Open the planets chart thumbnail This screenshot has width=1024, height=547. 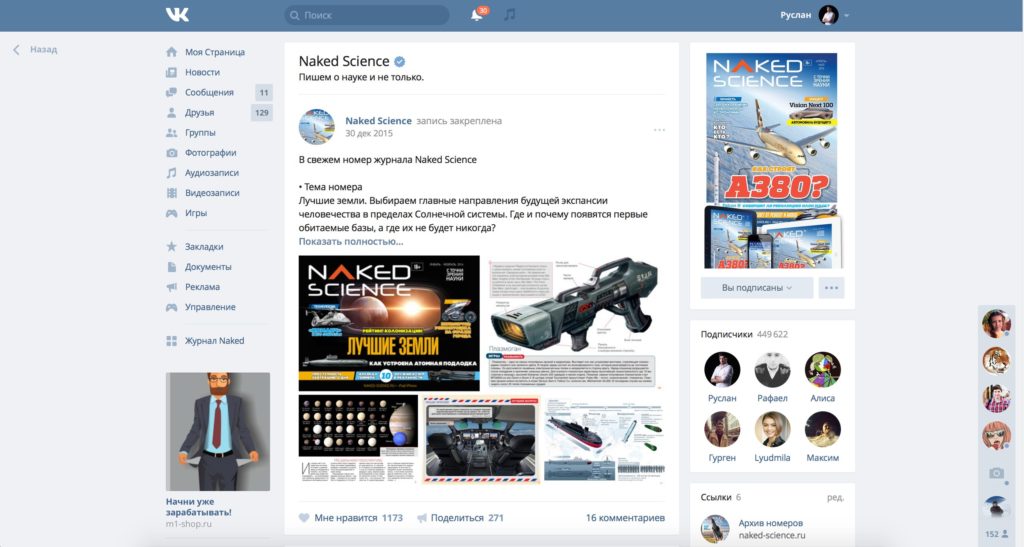[358, 439]
